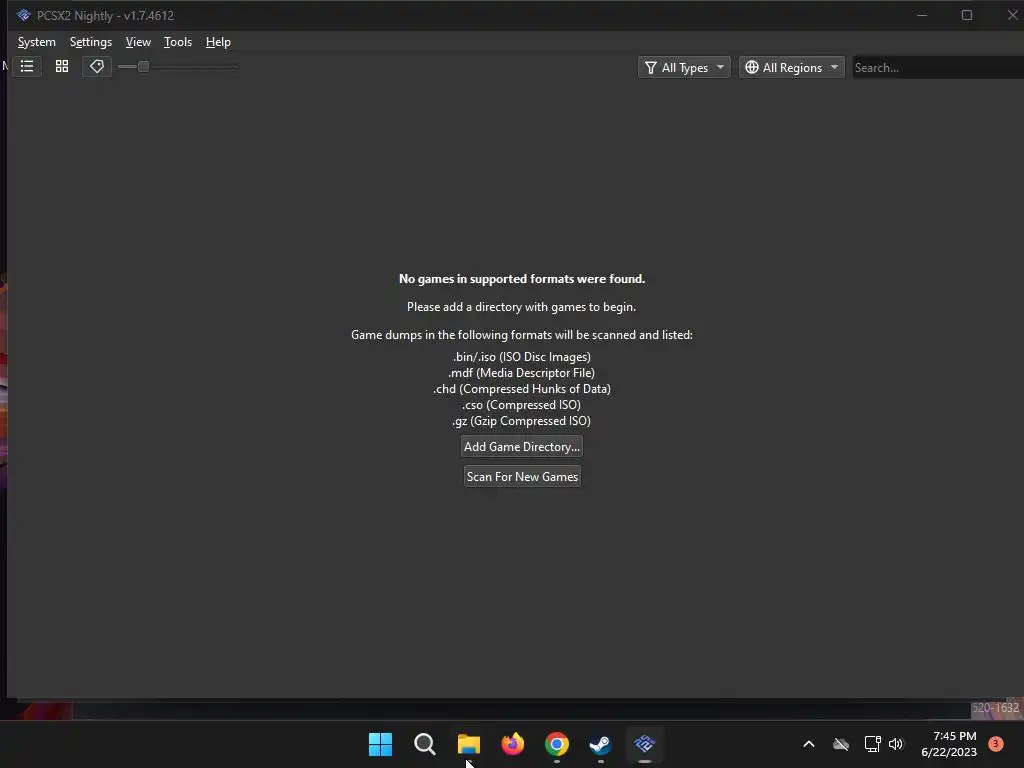Open Steam from the taskbar
Viewport: 1024px width, 768px height.
600,744
